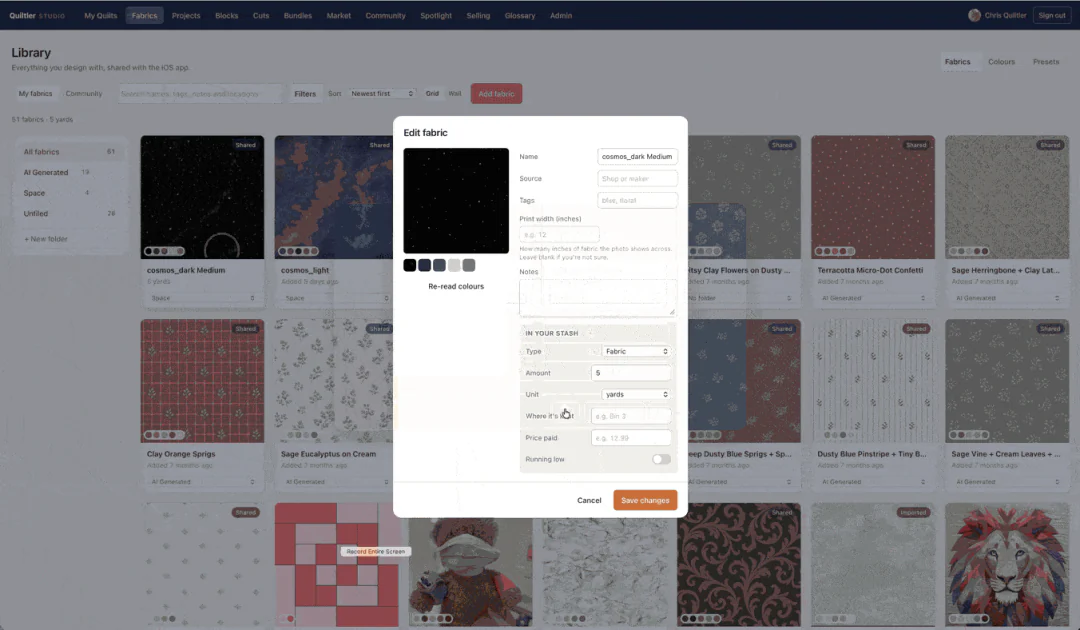
Task: Select All fabrics folder in sidebar
Action: point(69,151)
